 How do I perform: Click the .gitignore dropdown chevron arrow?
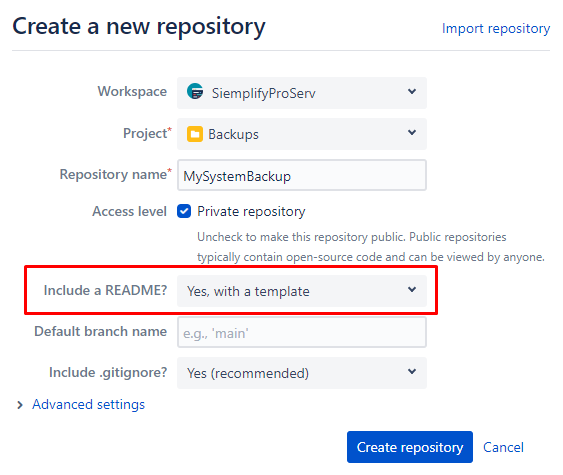click(412, 371)
